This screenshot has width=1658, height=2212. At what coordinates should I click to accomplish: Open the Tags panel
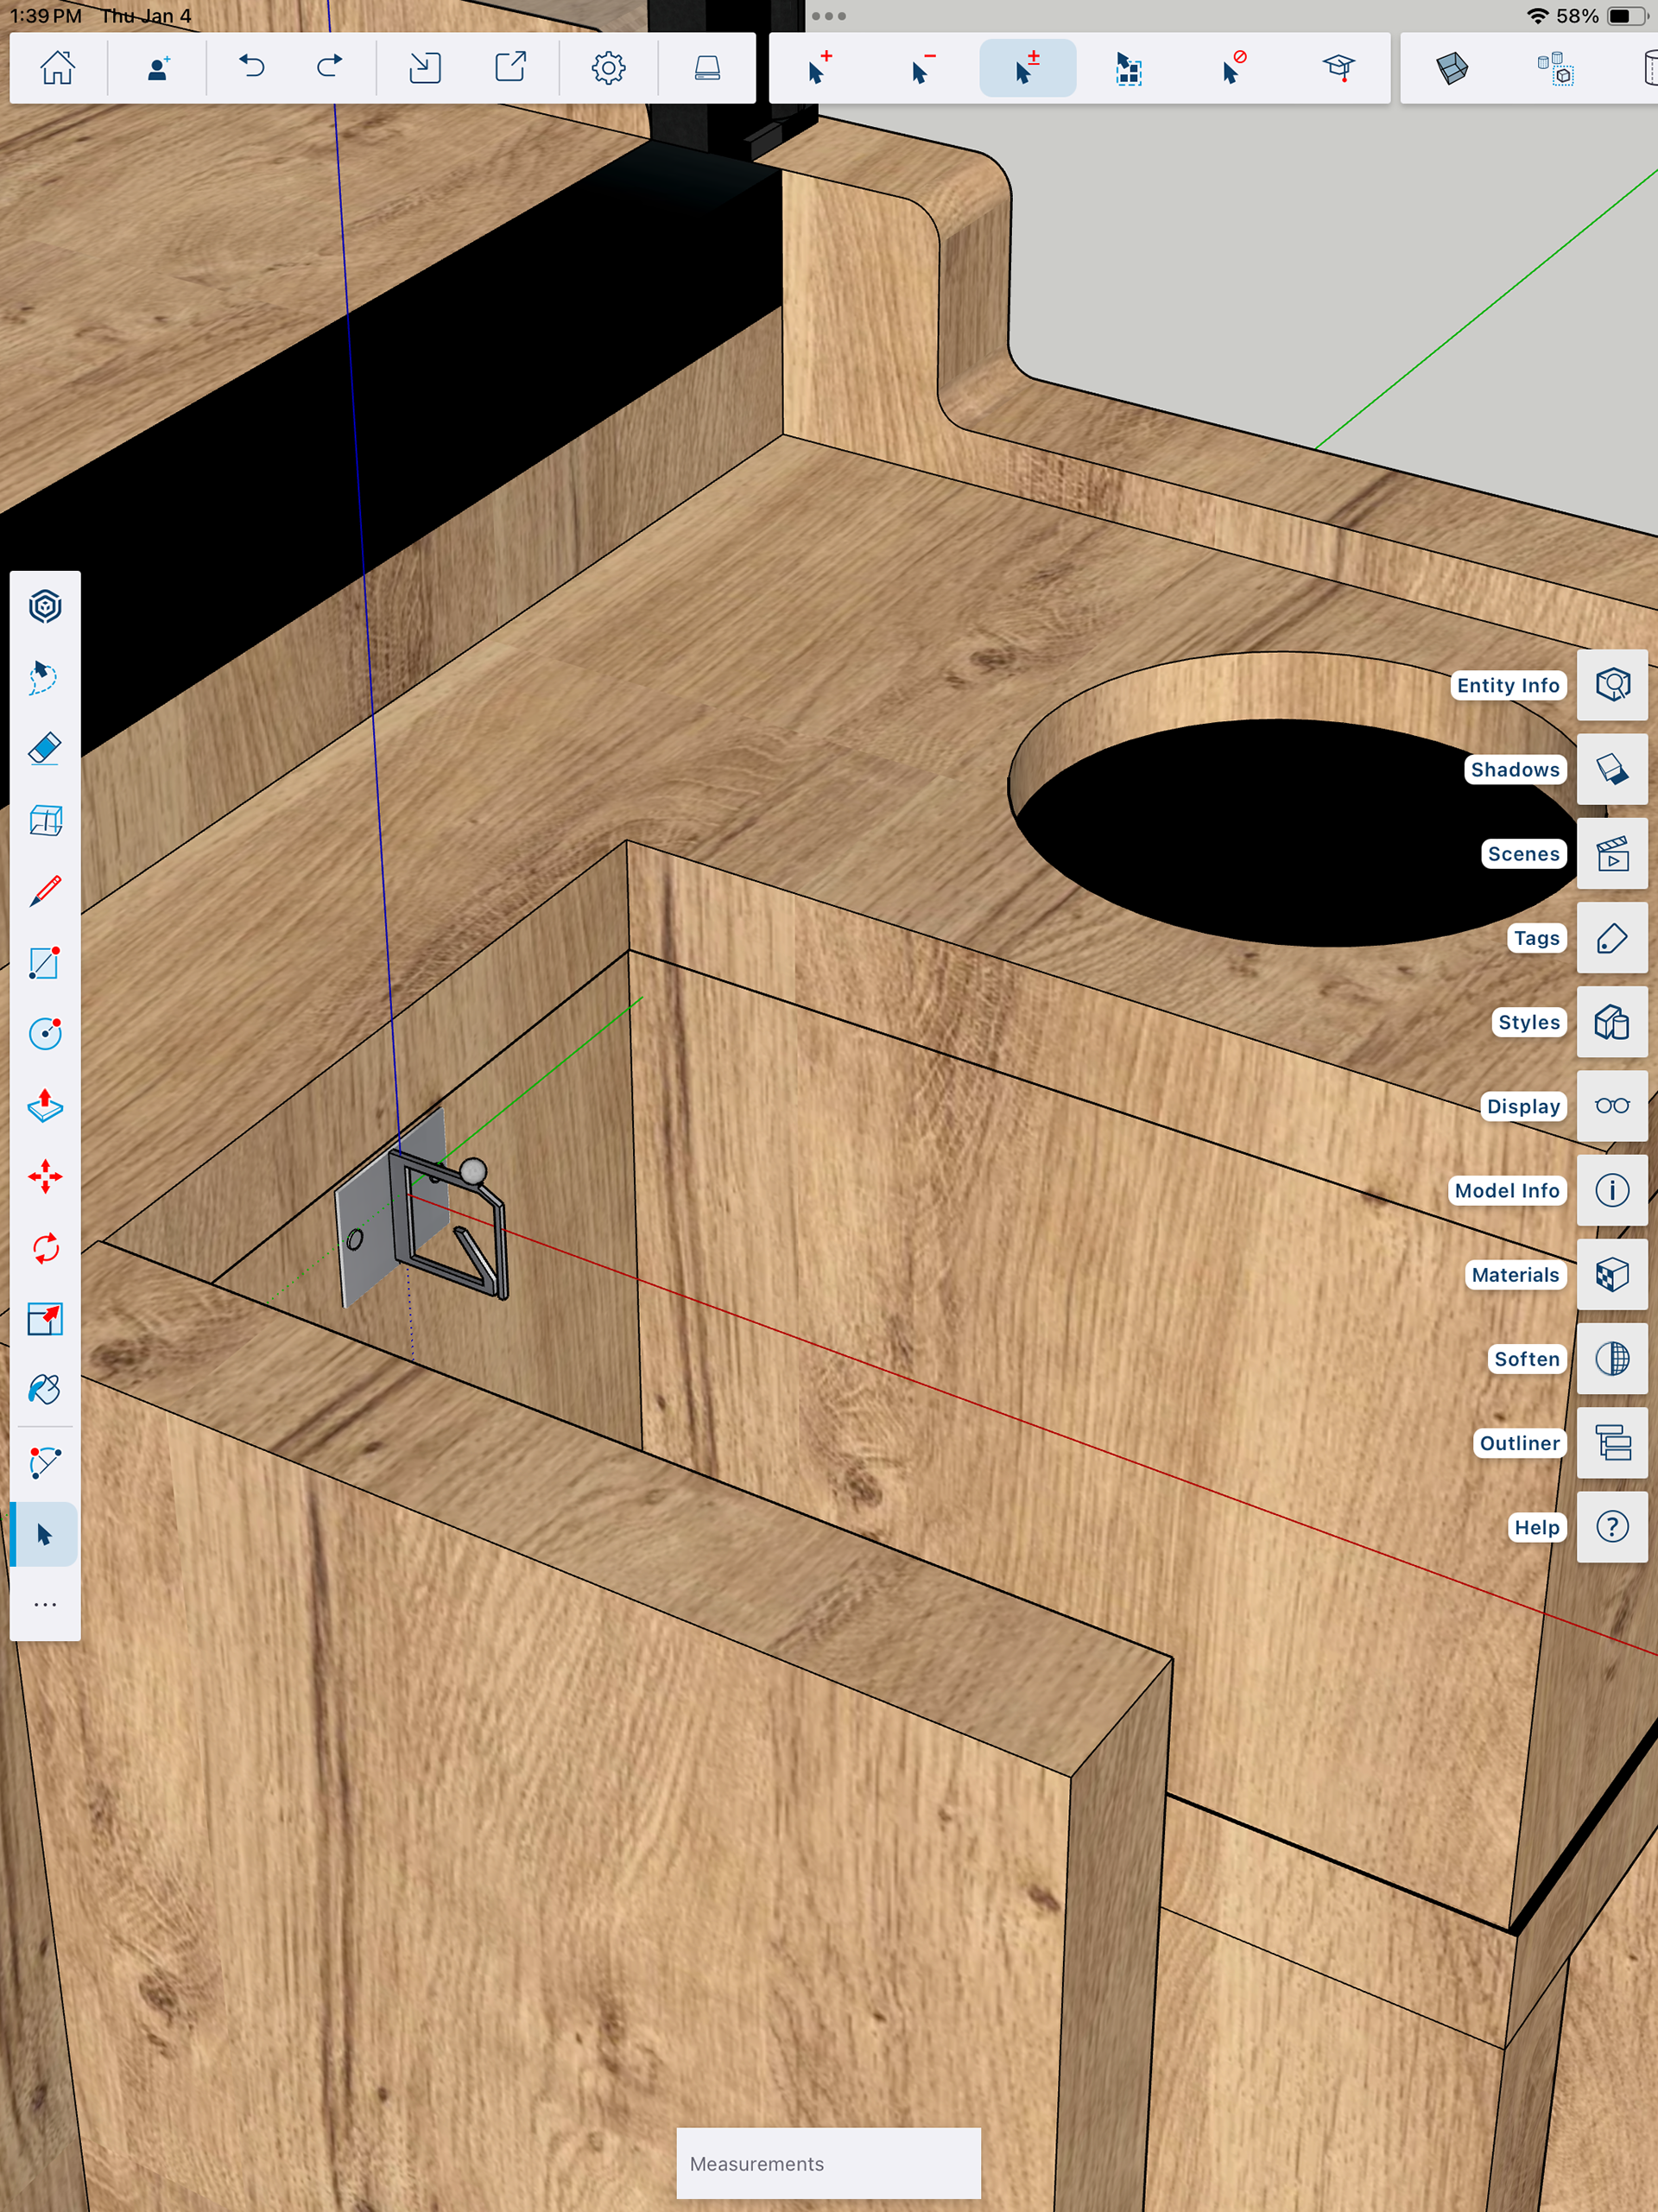[1611, 938]
